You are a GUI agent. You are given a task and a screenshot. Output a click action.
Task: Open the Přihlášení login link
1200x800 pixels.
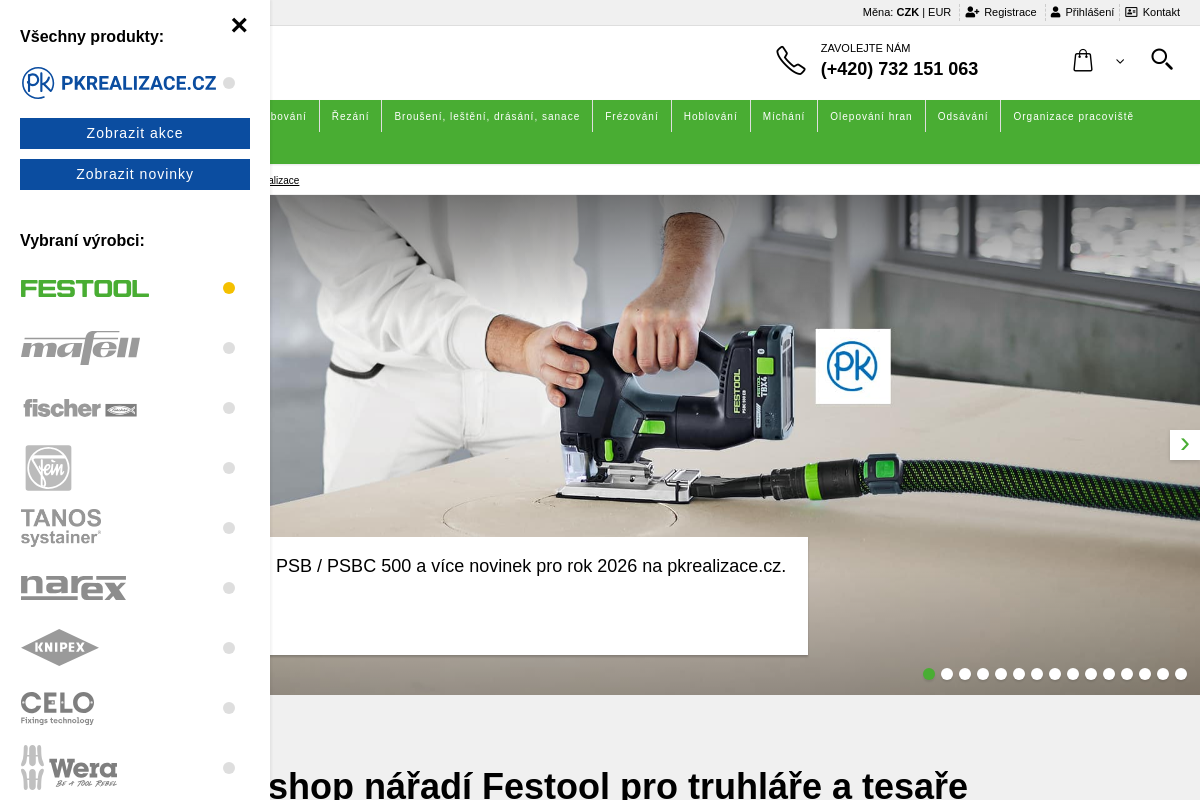click(1089, 12)
